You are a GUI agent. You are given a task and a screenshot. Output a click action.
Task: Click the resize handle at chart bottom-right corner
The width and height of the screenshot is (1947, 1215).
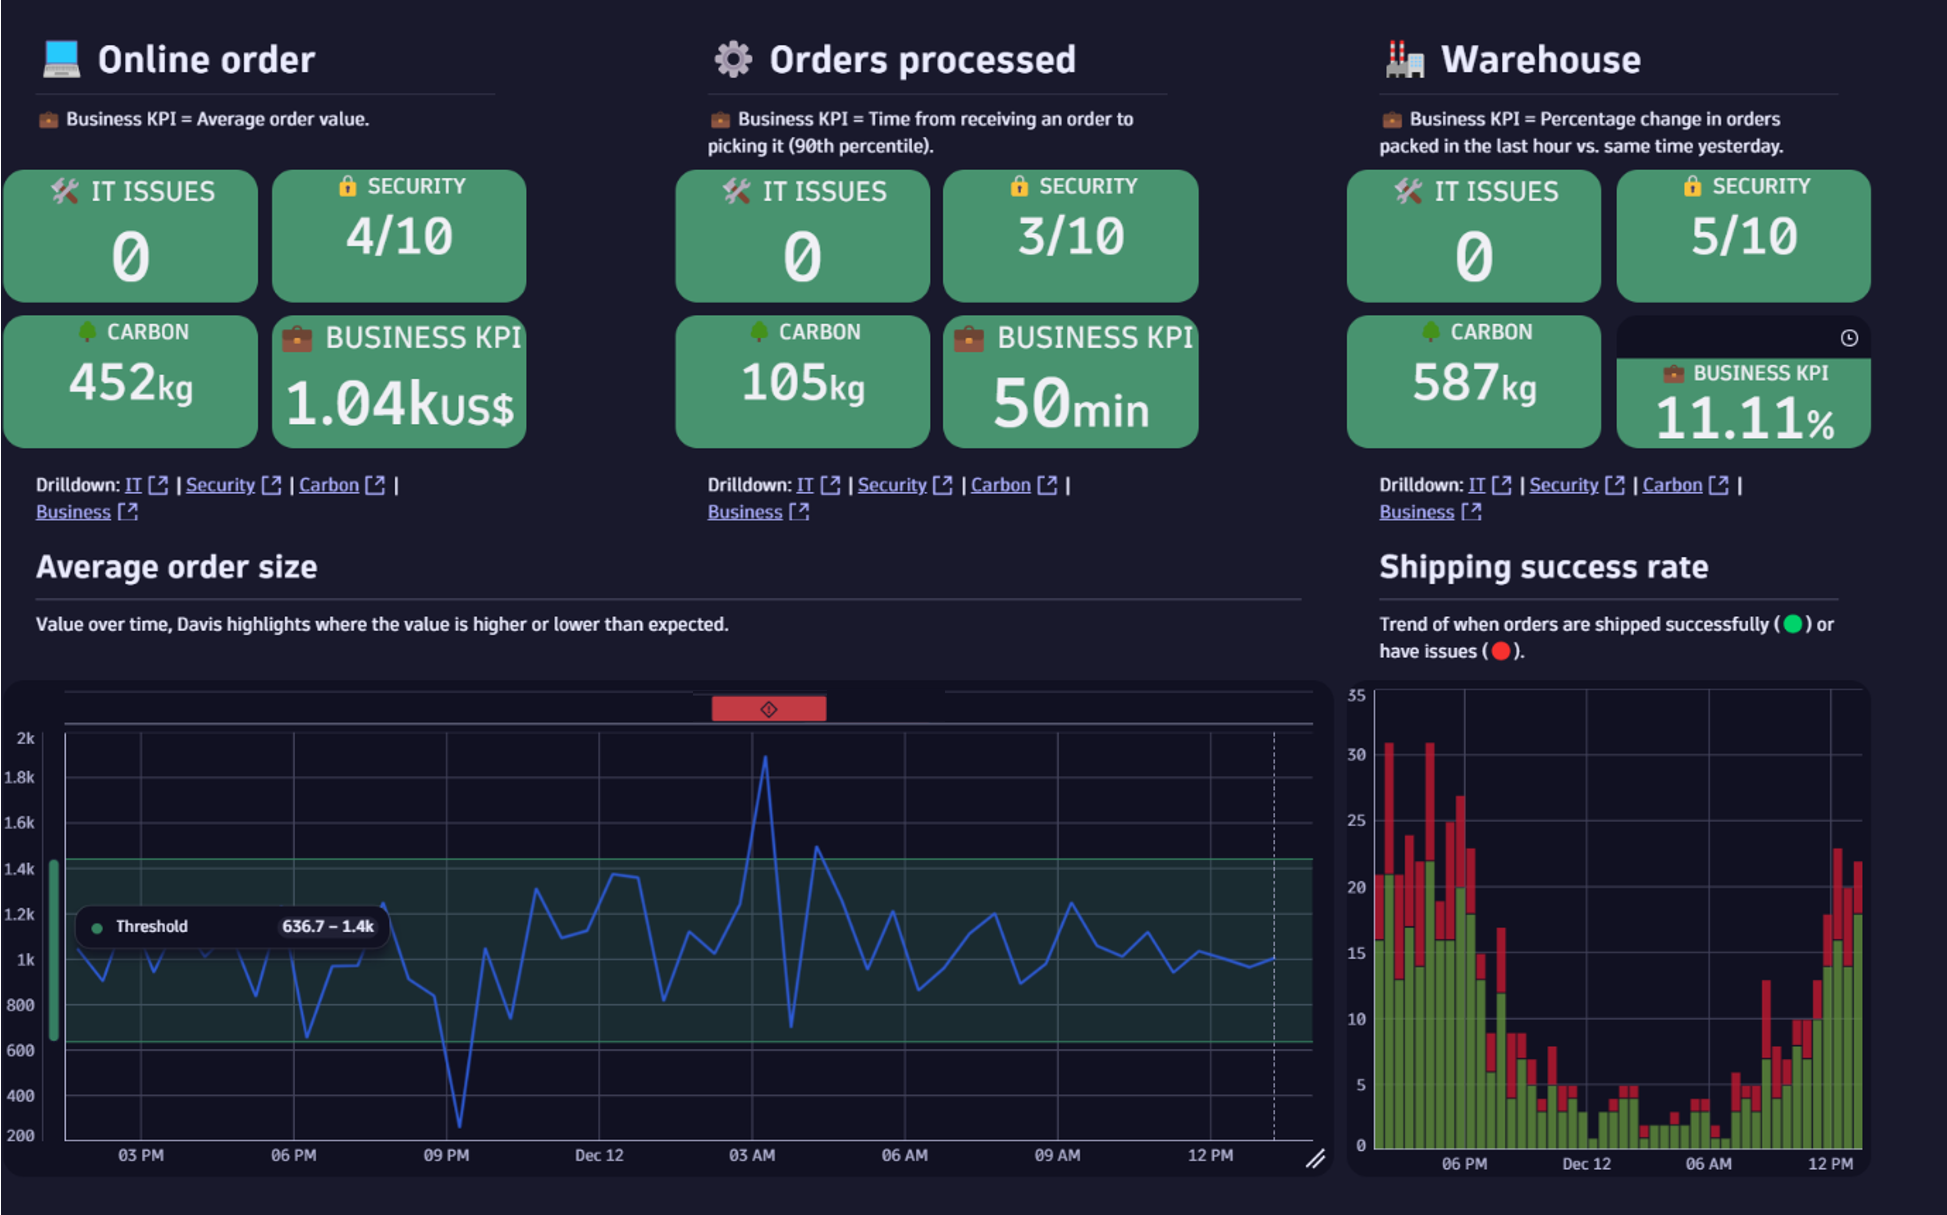[1315, 1160]
